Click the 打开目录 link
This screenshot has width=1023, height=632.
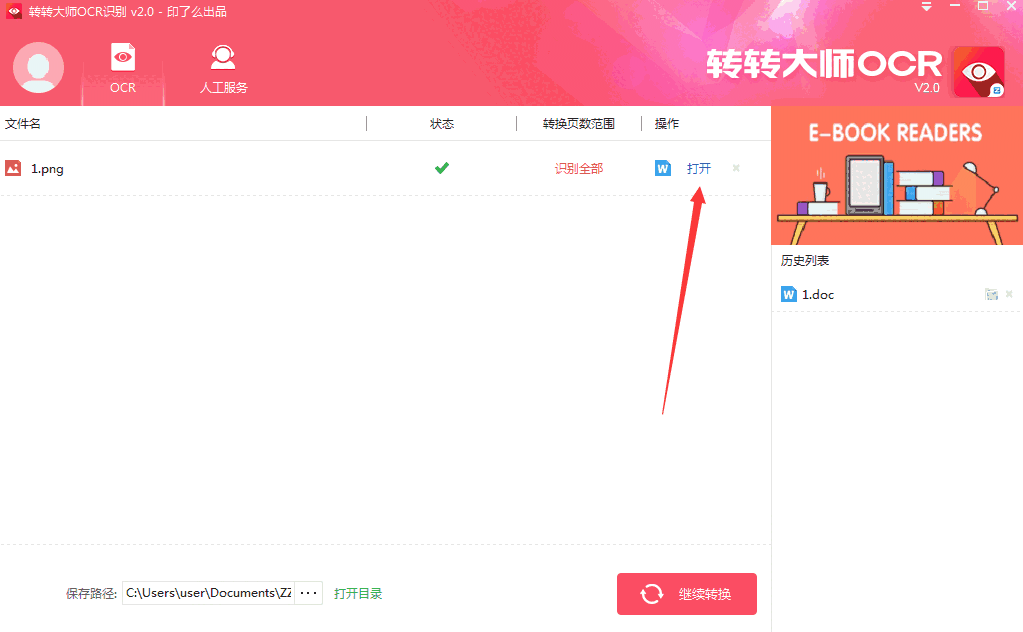tap(358, 592)
